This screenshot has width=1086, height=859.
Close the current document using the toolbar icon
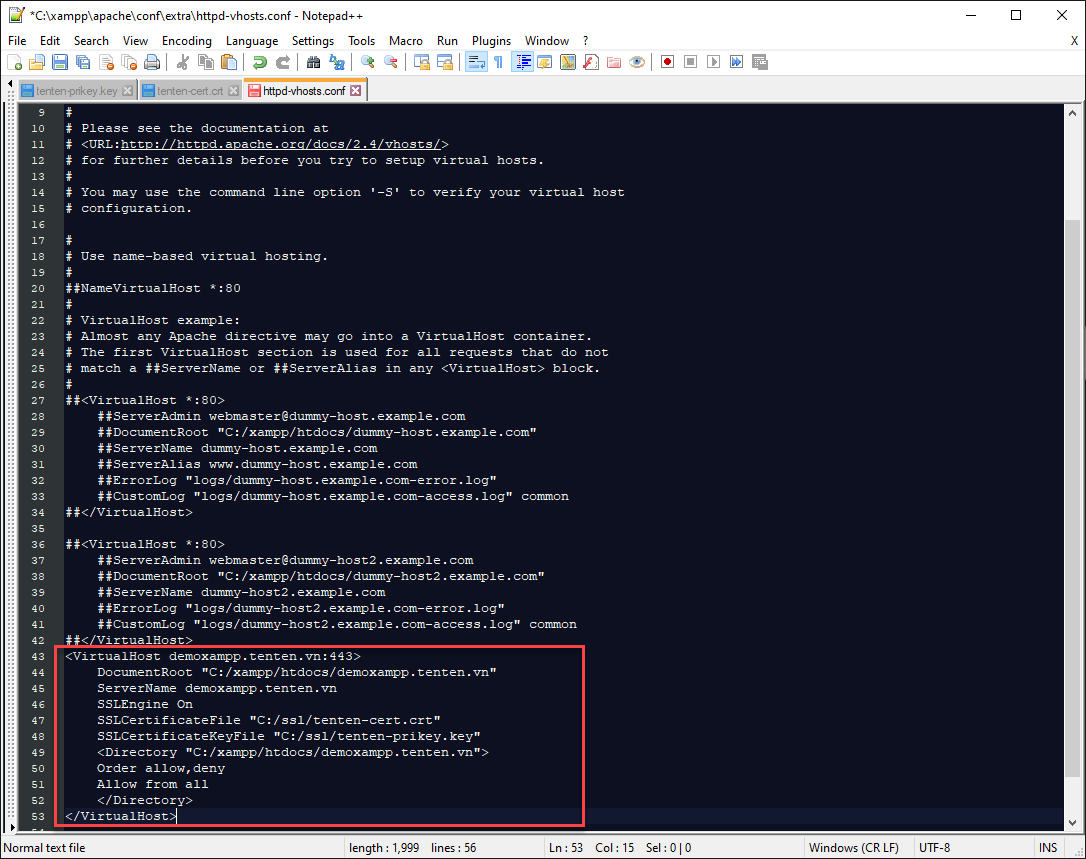click(106, 62)
